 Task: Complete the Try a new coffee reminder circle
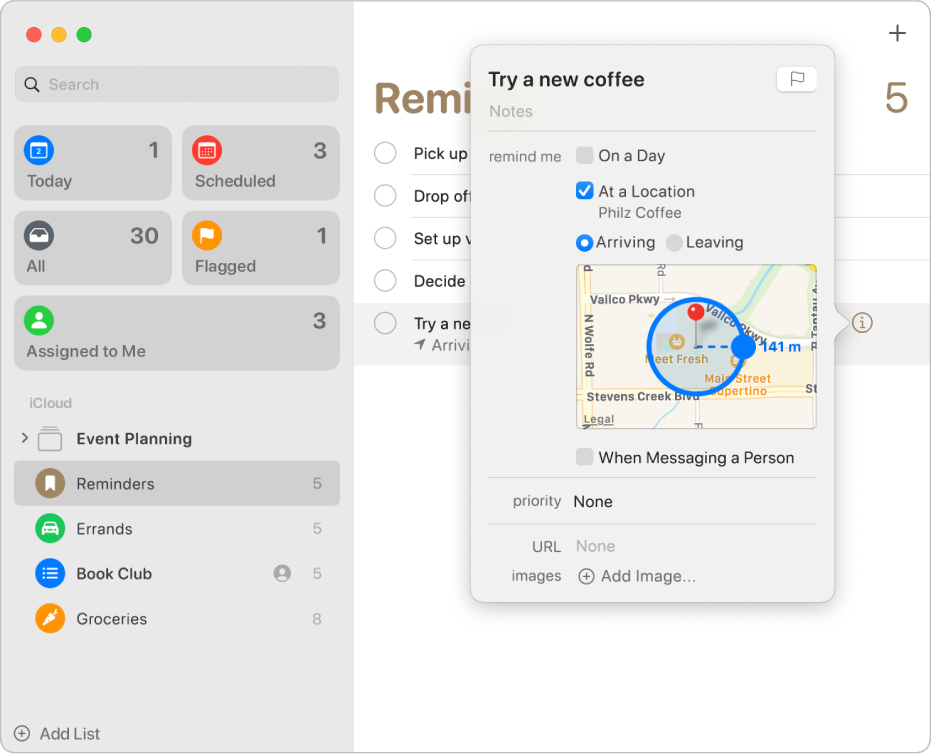[385, 323]
